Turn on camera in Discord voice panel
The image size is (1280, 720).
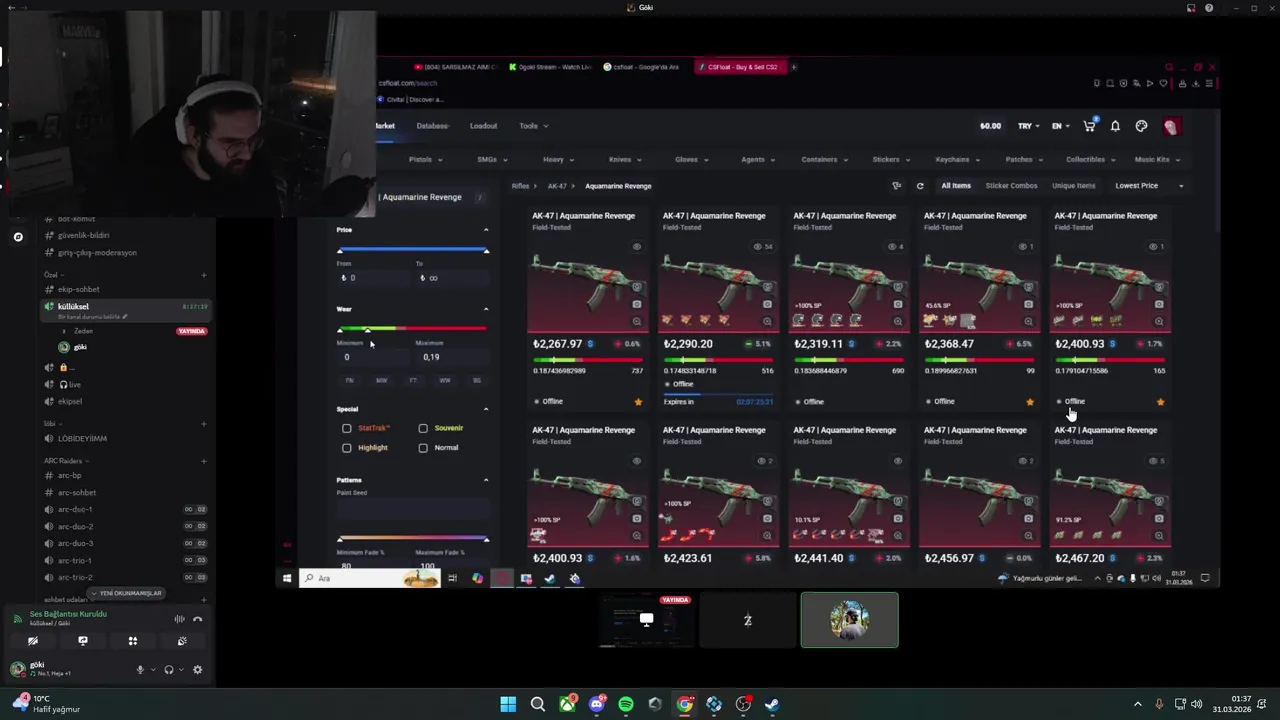[x=33, y=641]
